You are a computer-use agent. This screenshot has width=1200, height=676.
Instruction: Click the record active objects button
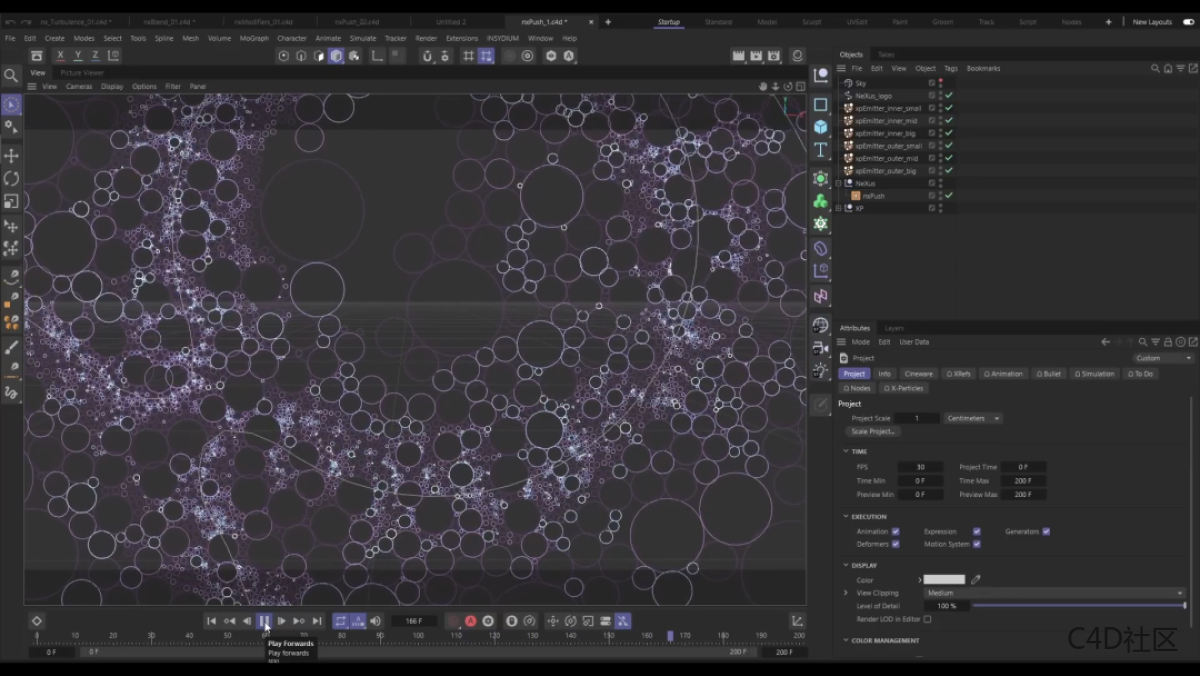454,621
